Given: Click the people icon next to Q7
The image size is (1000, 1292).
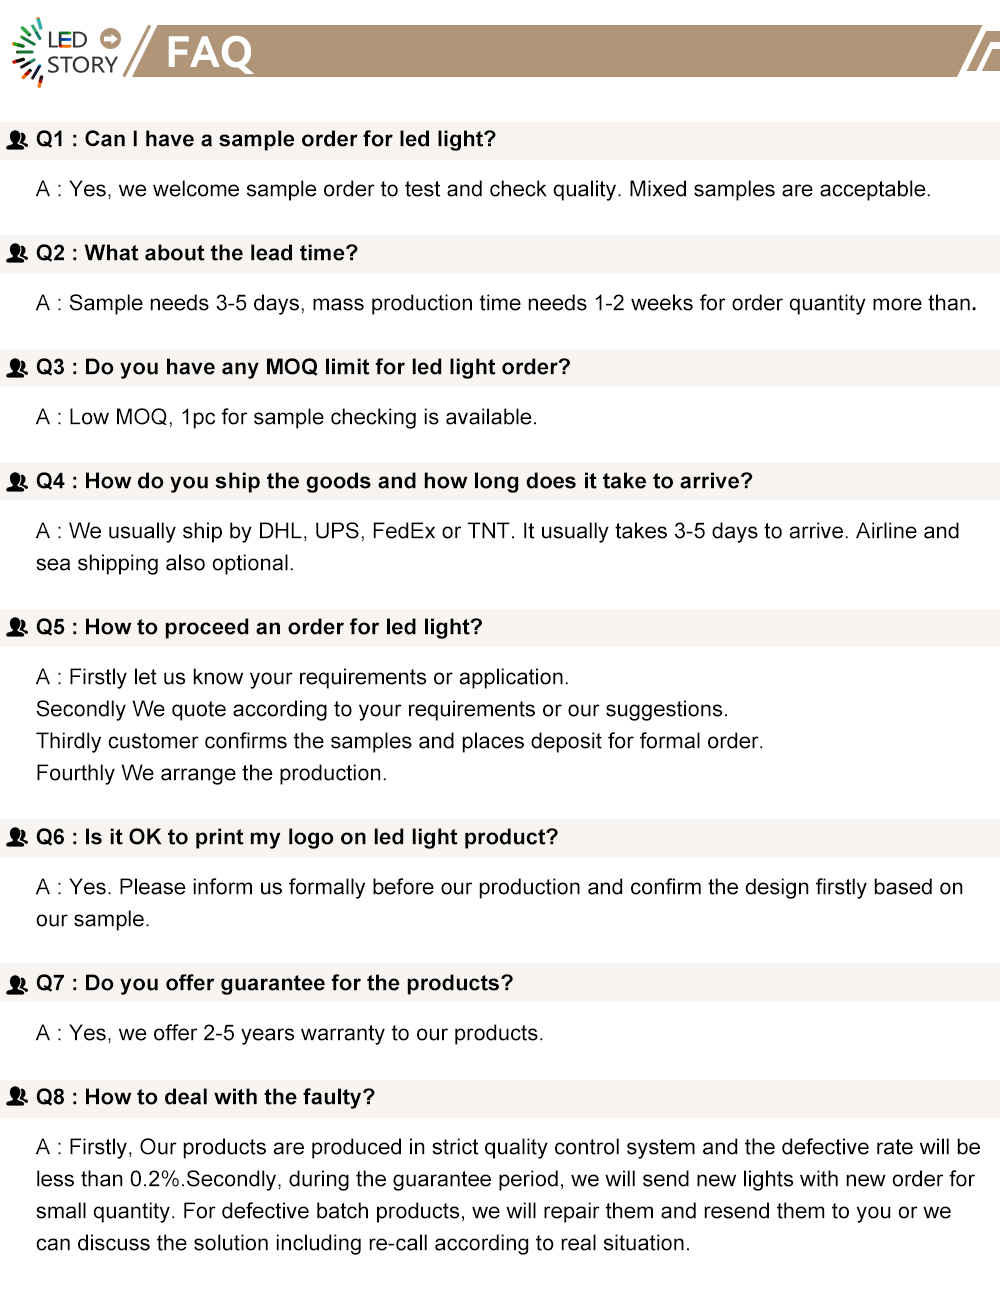Looking at the screenshot, I should coord(17,984).
